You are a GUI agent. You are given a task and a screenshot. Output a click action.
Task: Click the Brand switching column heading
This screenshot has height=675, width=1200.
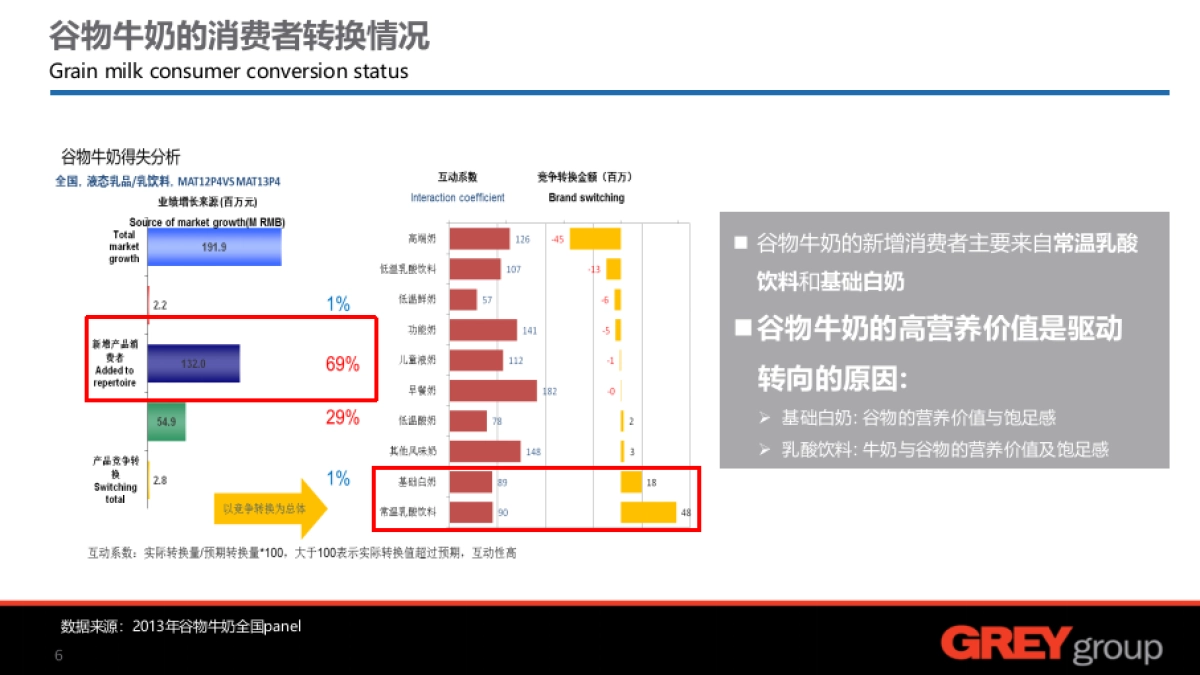(x=586, y=198)
